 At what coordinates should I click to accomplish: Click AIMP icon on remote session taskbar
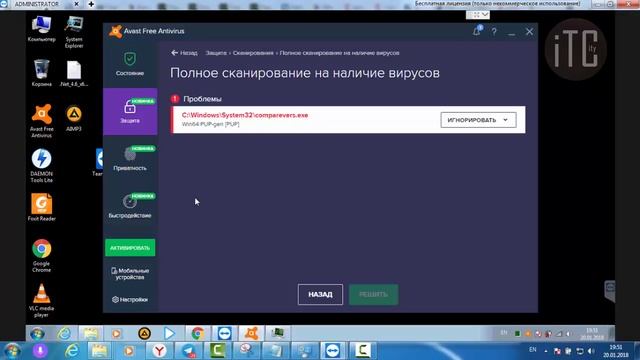pos(144,333)
